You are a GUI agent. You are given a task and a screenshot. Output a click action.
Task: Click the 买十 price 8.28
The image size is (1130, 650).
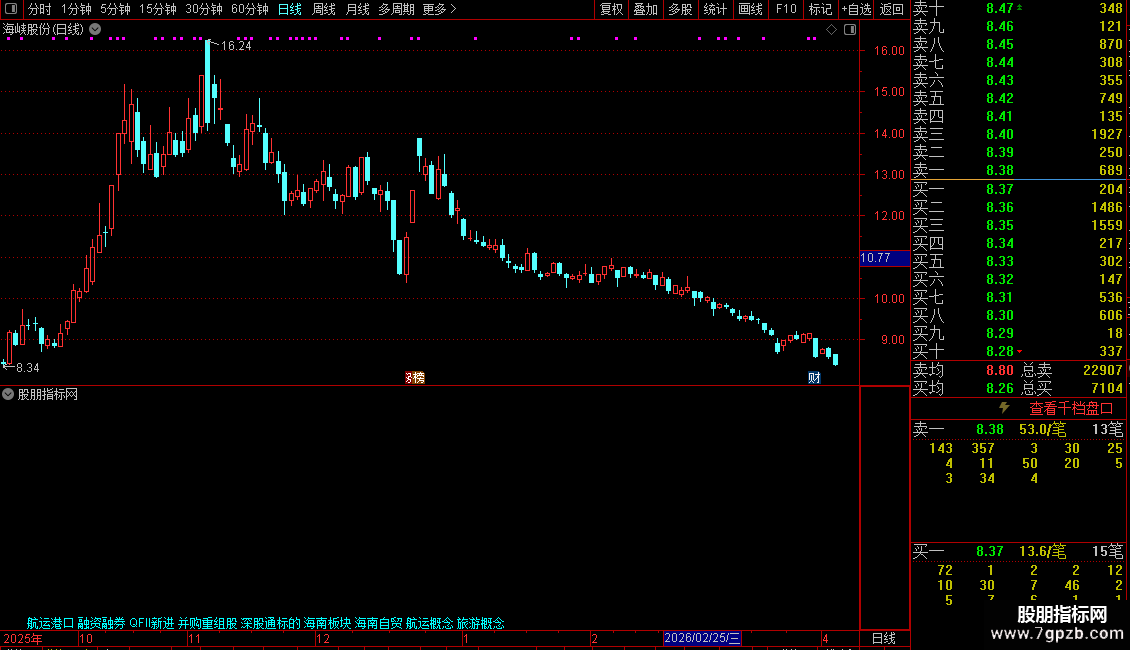click(1000, 352)
